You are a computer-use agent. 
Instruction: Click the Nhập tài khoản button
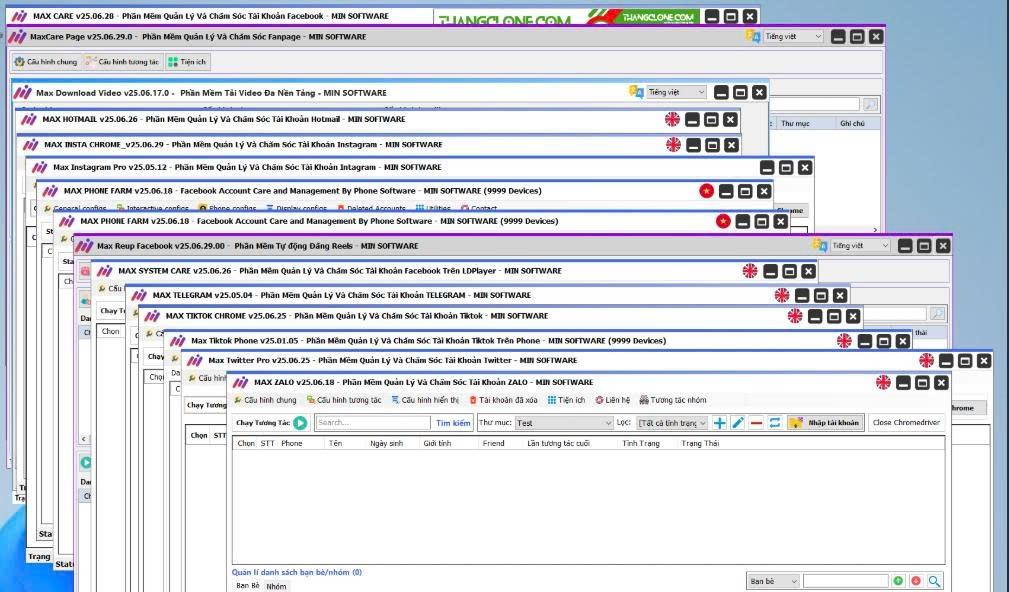tap(825, 423)
